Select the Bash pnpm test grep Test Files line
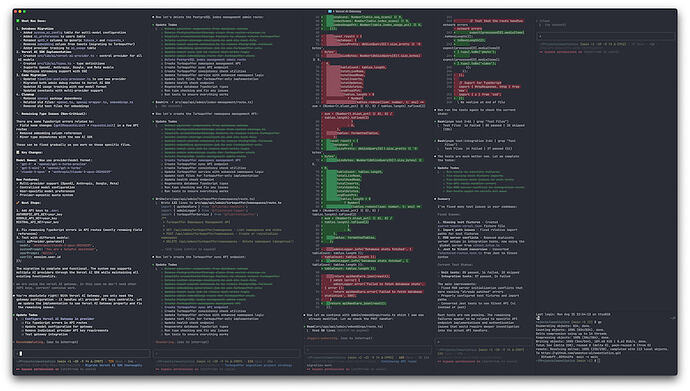Screen dimensions: 690x391 [473, 121]
